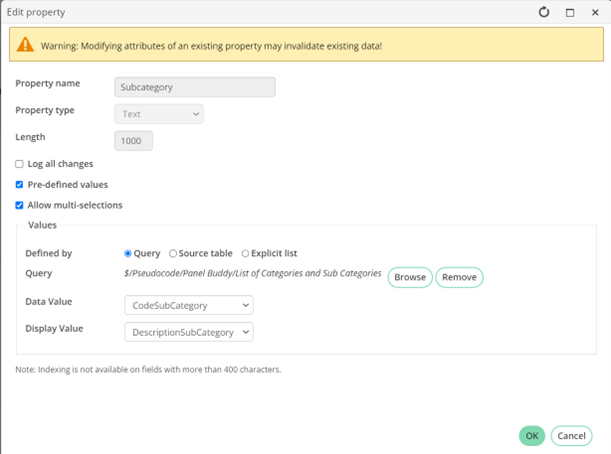Click the Remove button for the query
The width and height of the screenshot is (611, 454).
pyautogui.click(x=459, y=277)
